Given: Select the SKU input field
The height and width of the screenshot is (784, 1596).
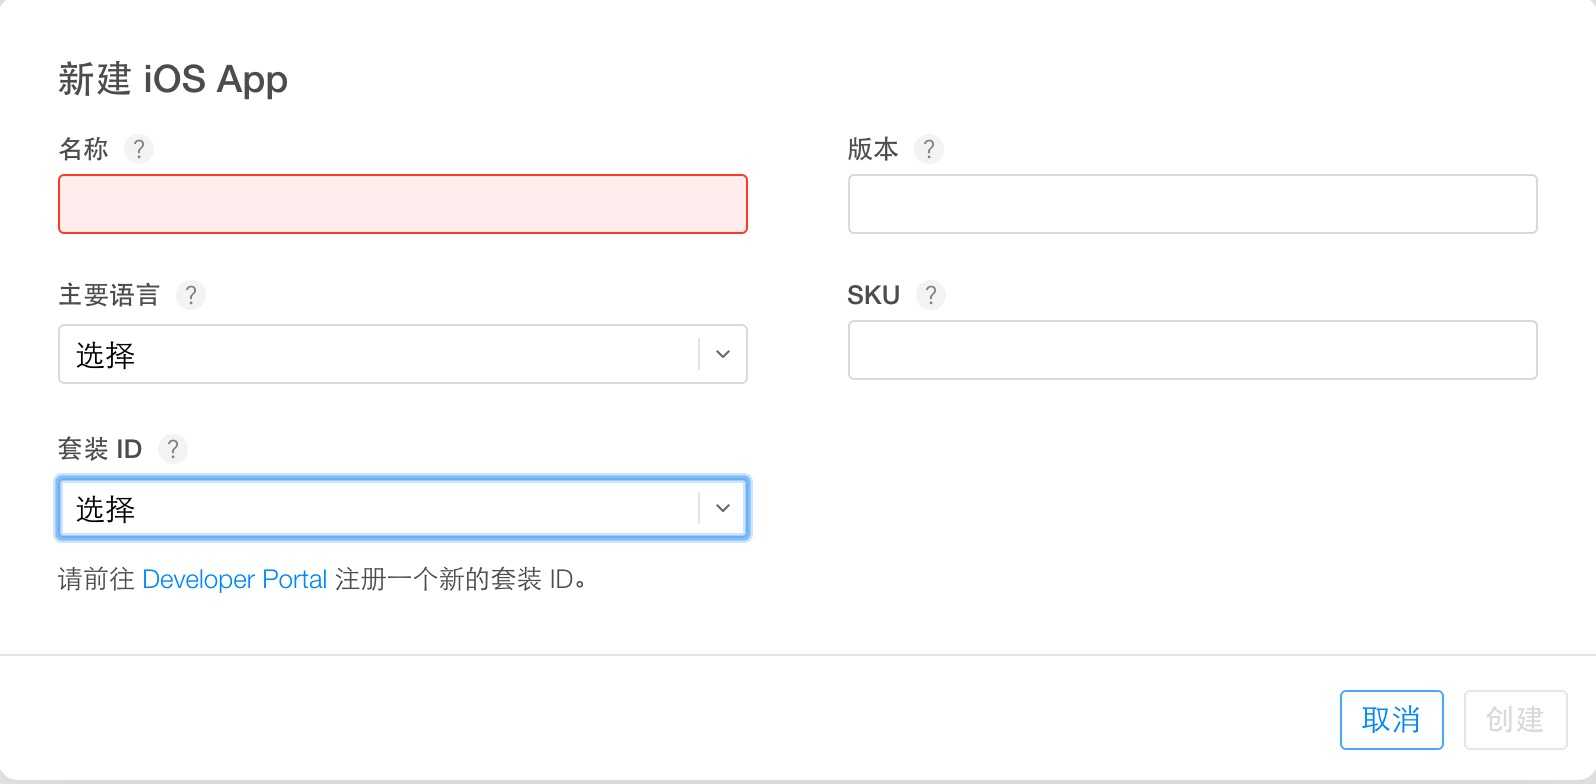Looking at the screenshot, I should (1192, 350).
